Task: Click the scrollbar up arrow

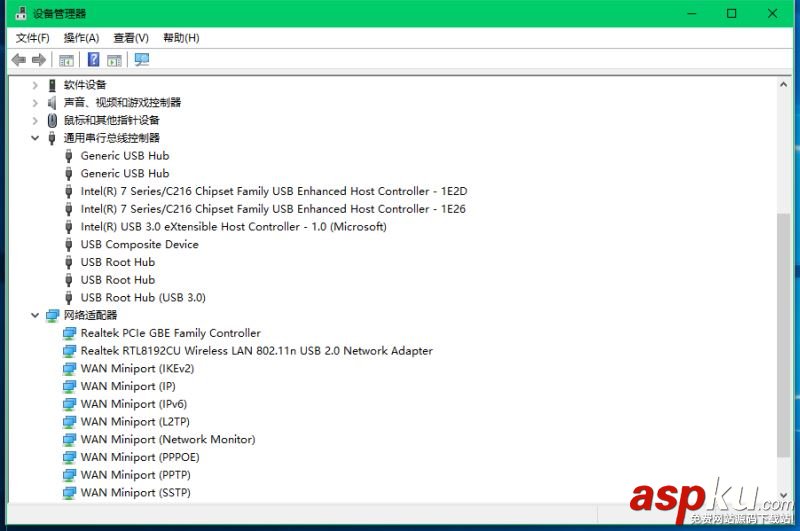Action: coord(784,85)
